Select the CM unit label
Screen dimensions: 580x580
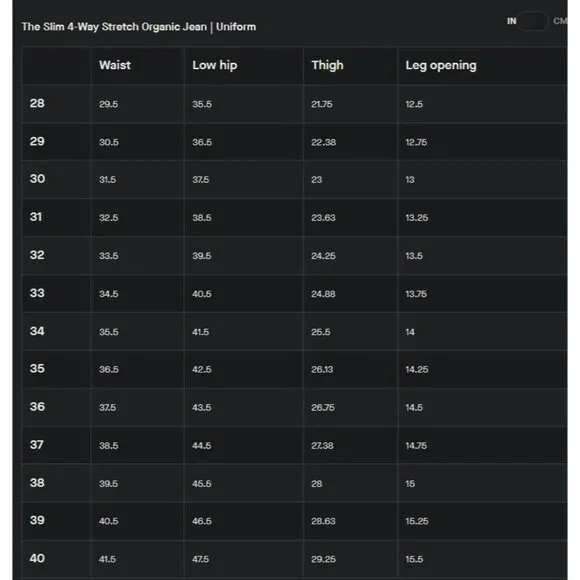[560, 21]
